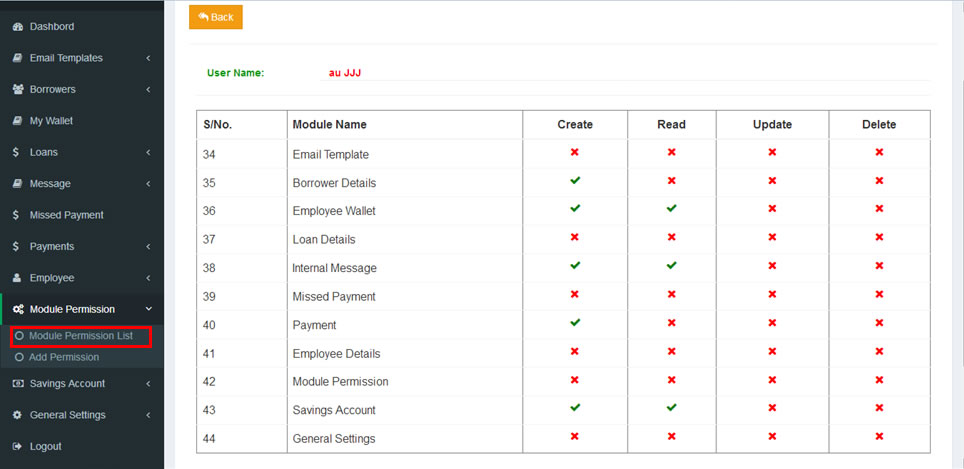Toggle Delete permission for Savings Account

tap(879, 408)
